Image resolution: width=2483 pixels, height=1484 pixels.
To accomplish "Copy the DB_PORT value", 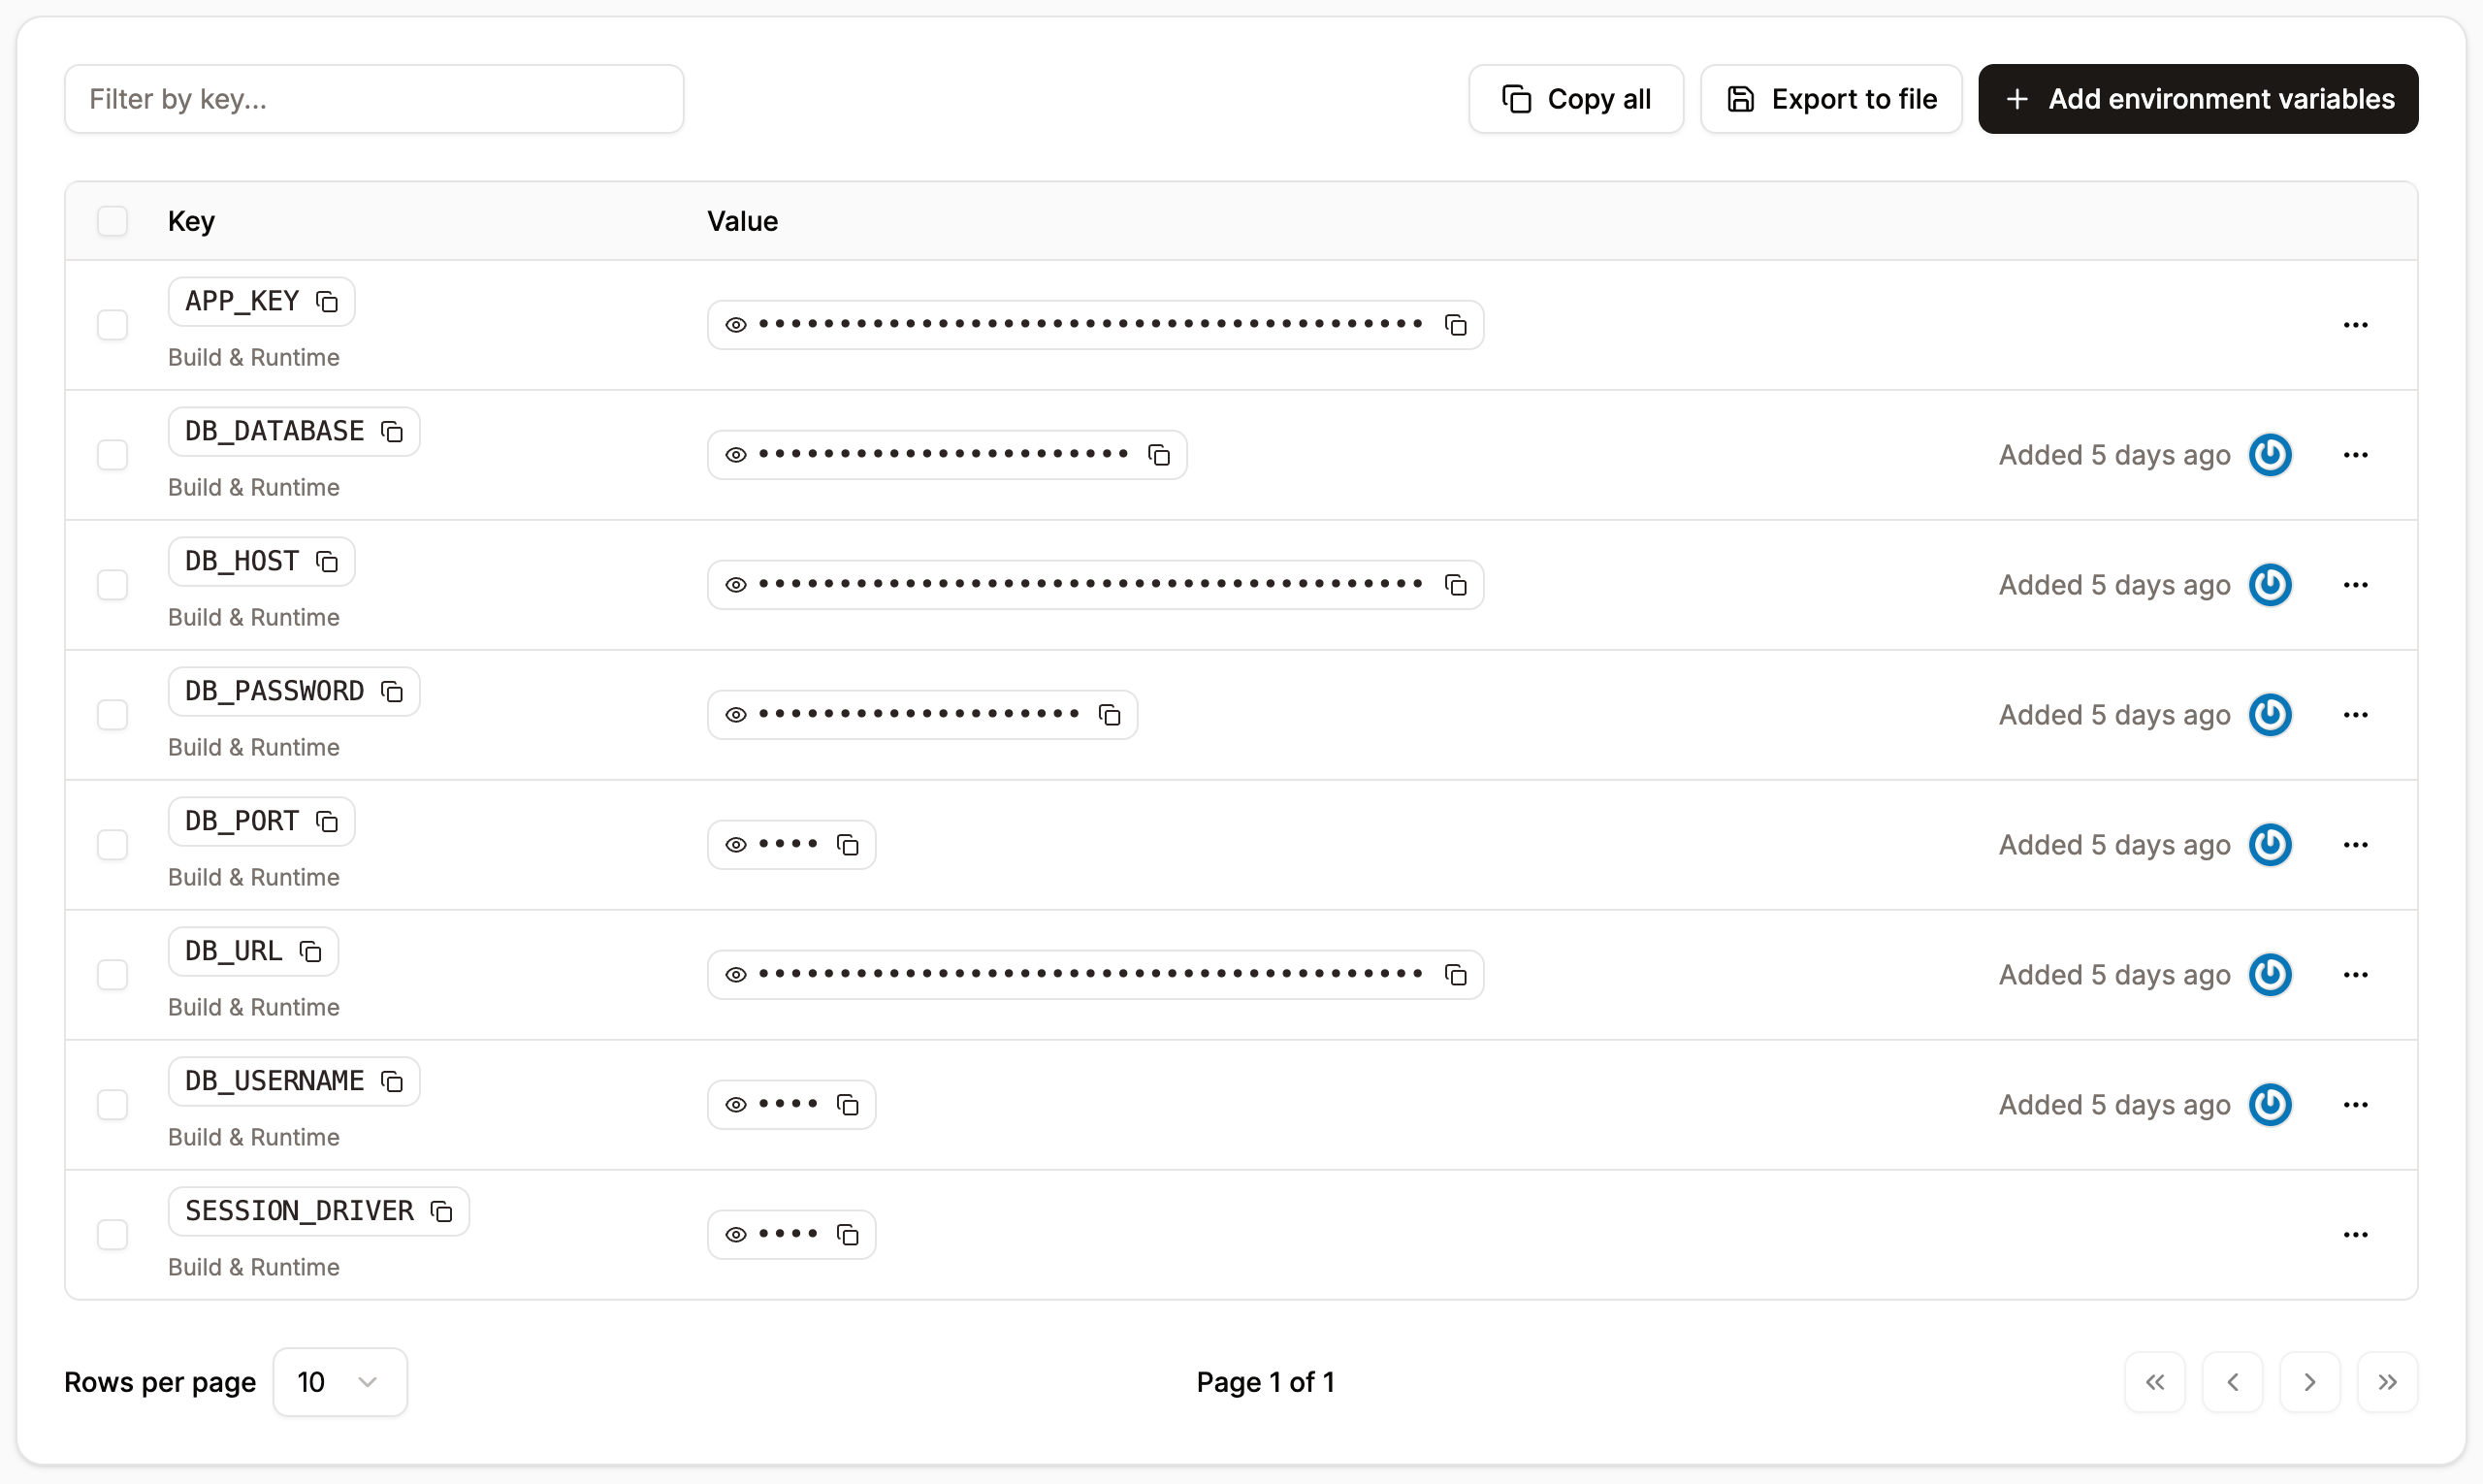I will pos(848,844).
